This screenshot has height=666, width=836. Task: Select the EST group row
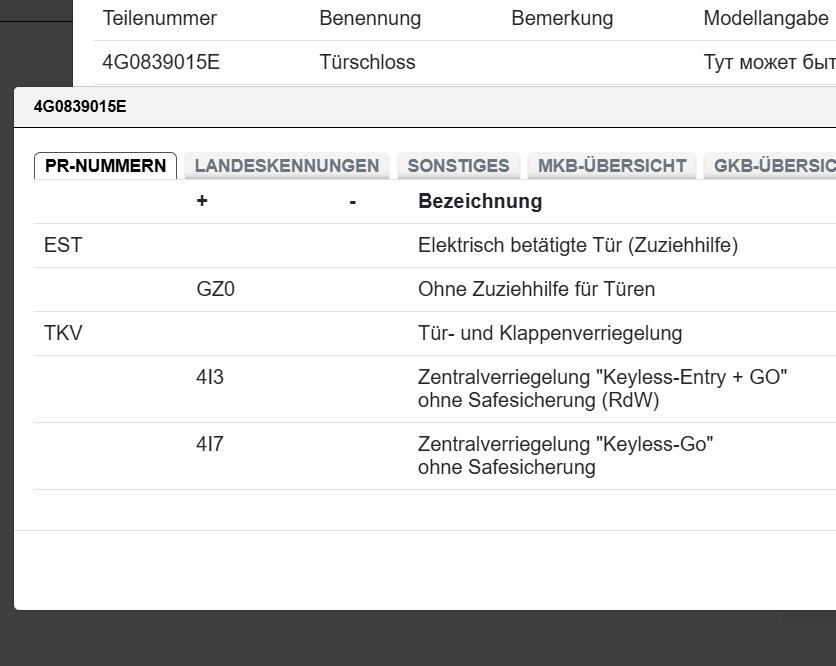point(63,245)
